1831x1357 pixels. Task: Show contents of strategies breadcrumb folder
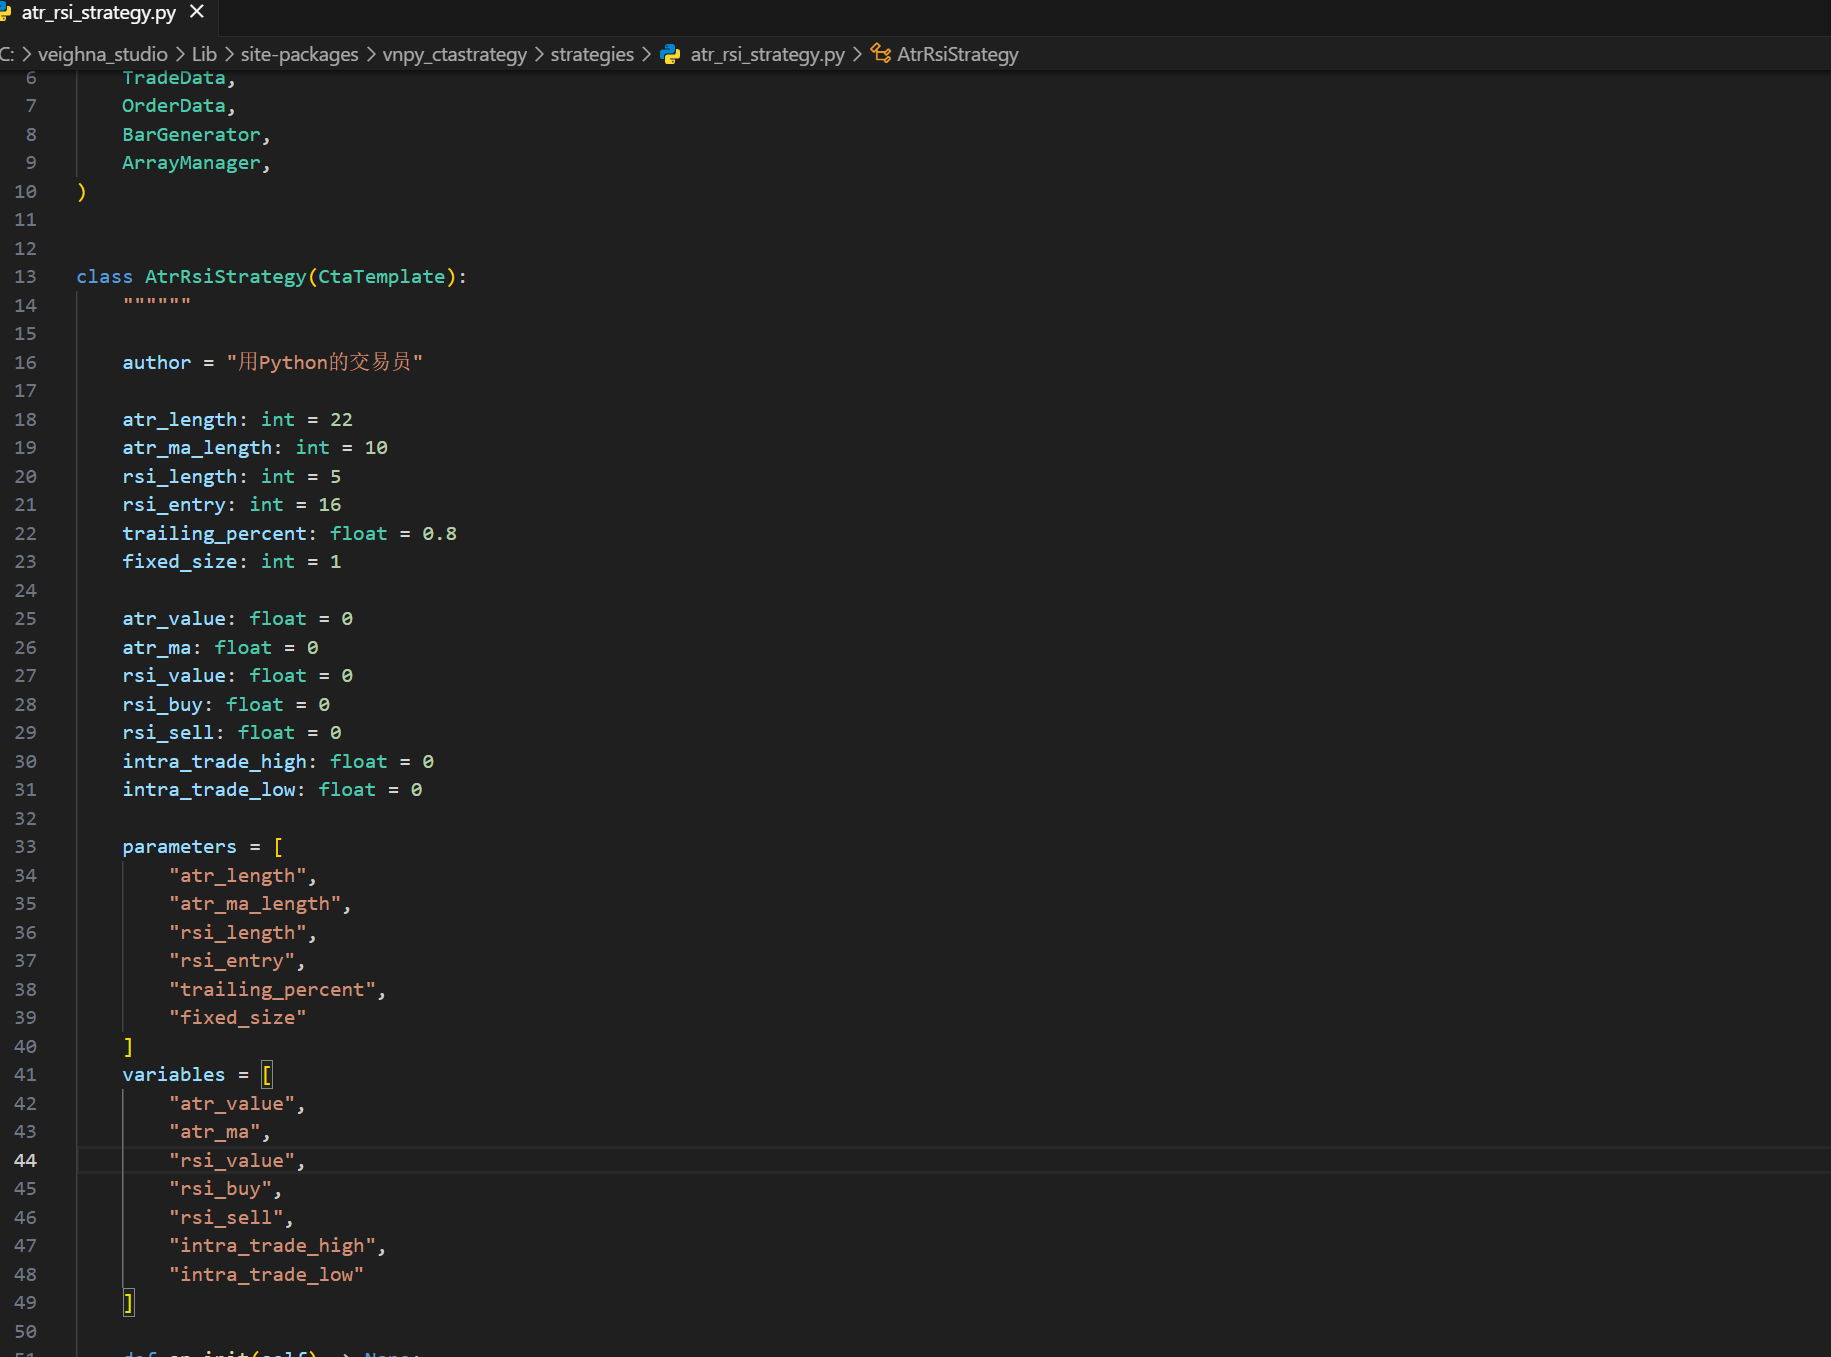591,54
